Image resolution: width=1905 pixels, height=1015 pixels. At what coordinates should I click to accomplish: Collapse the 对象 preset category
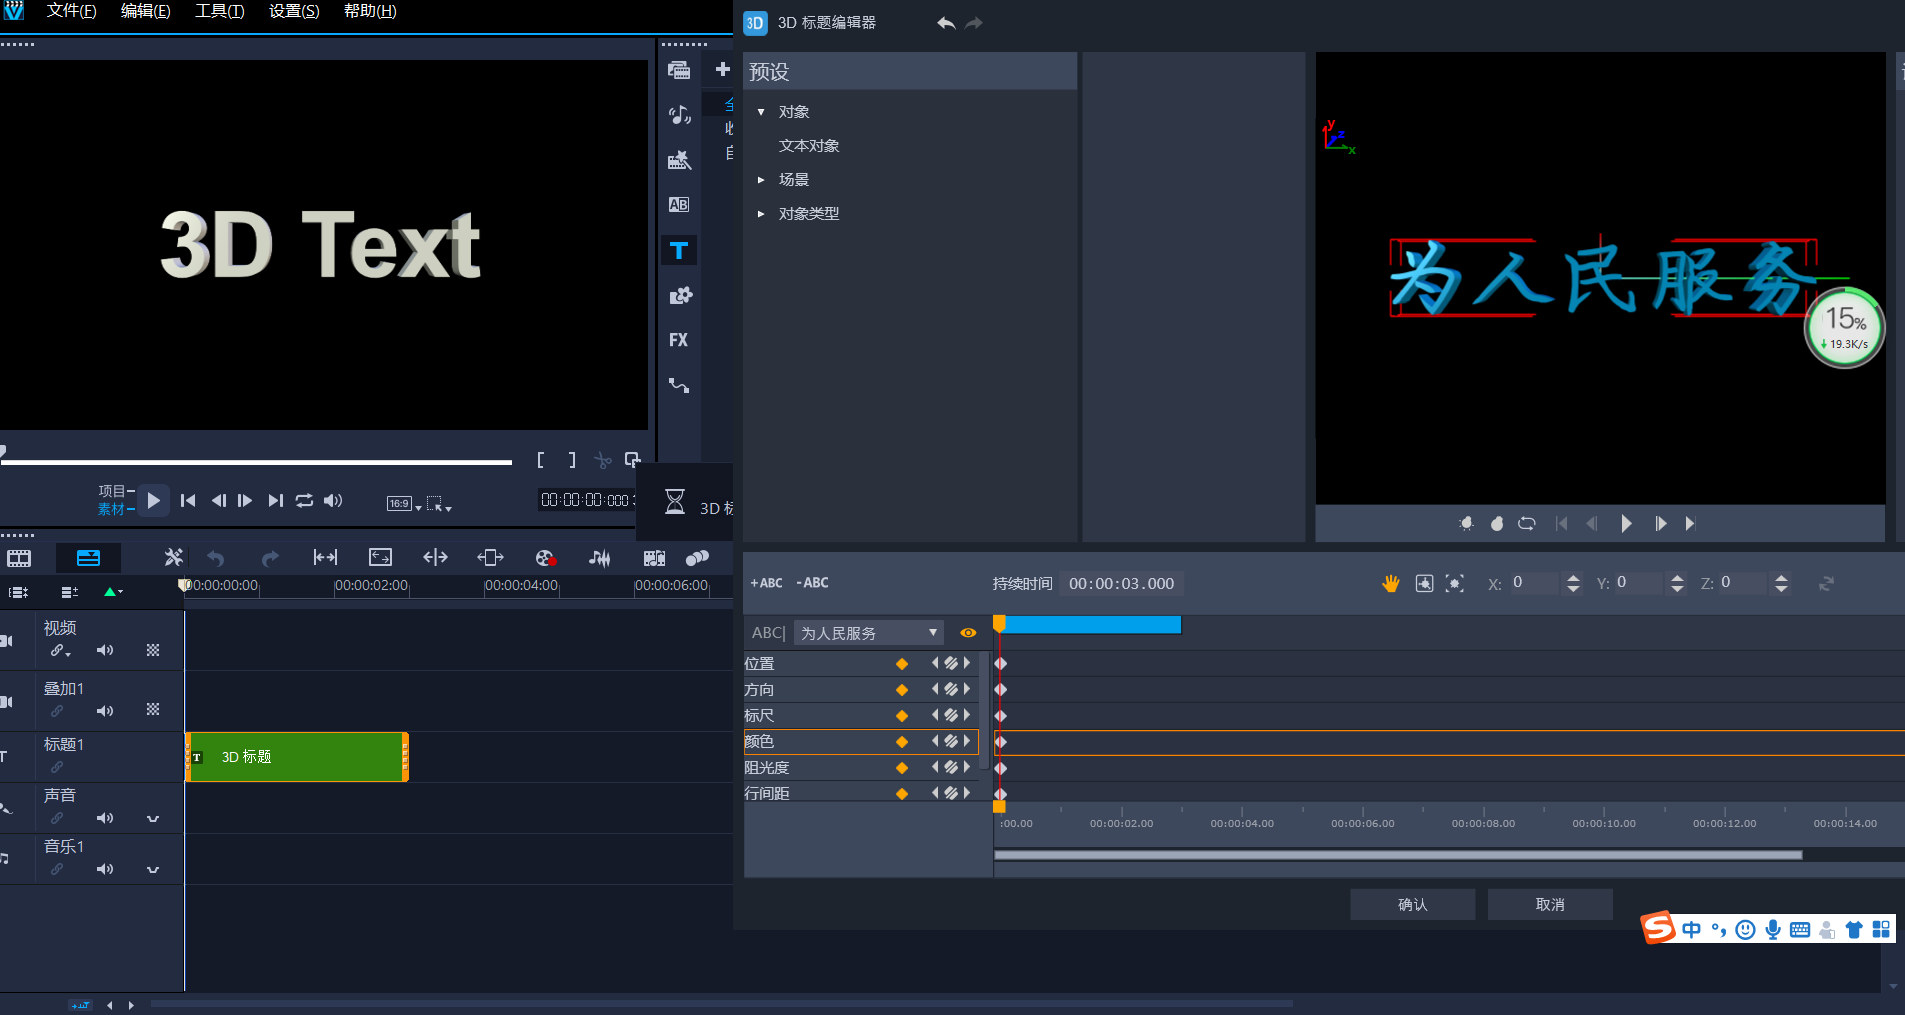pyautogui.click(x=761, y=112)
